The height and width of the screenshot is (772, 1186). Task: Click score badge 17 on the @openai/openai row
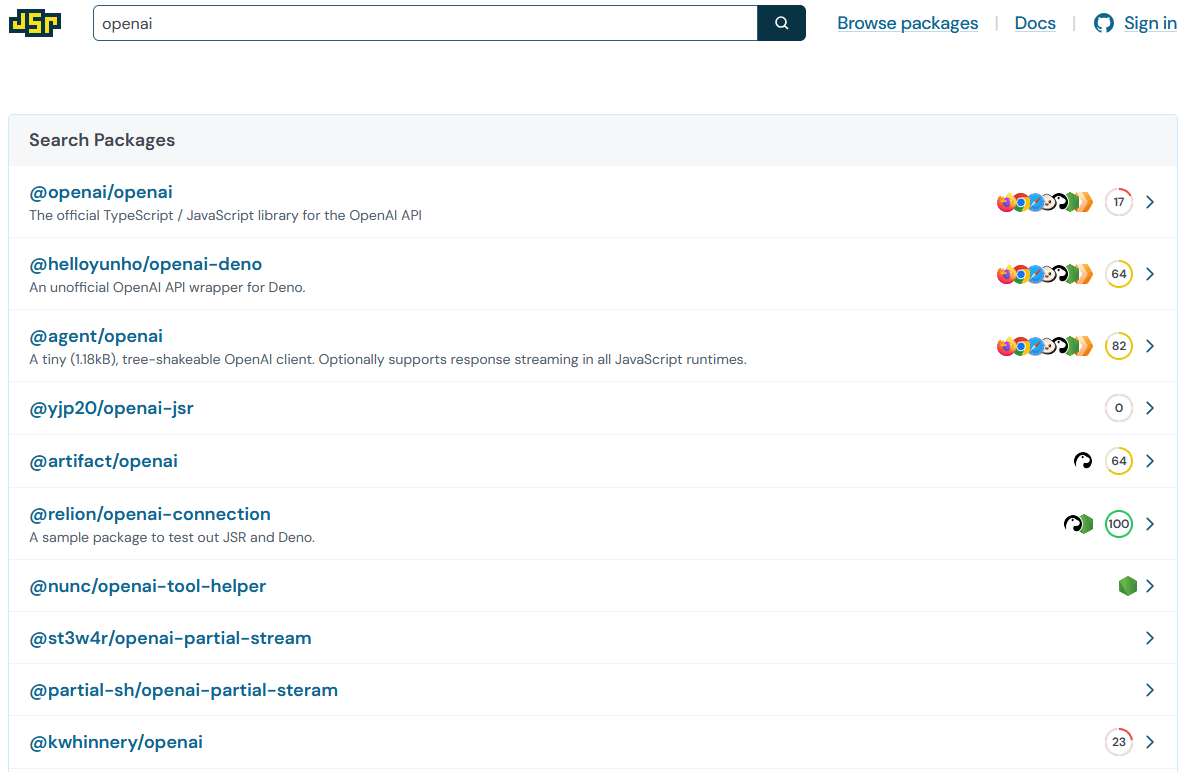click(1119, 202)
